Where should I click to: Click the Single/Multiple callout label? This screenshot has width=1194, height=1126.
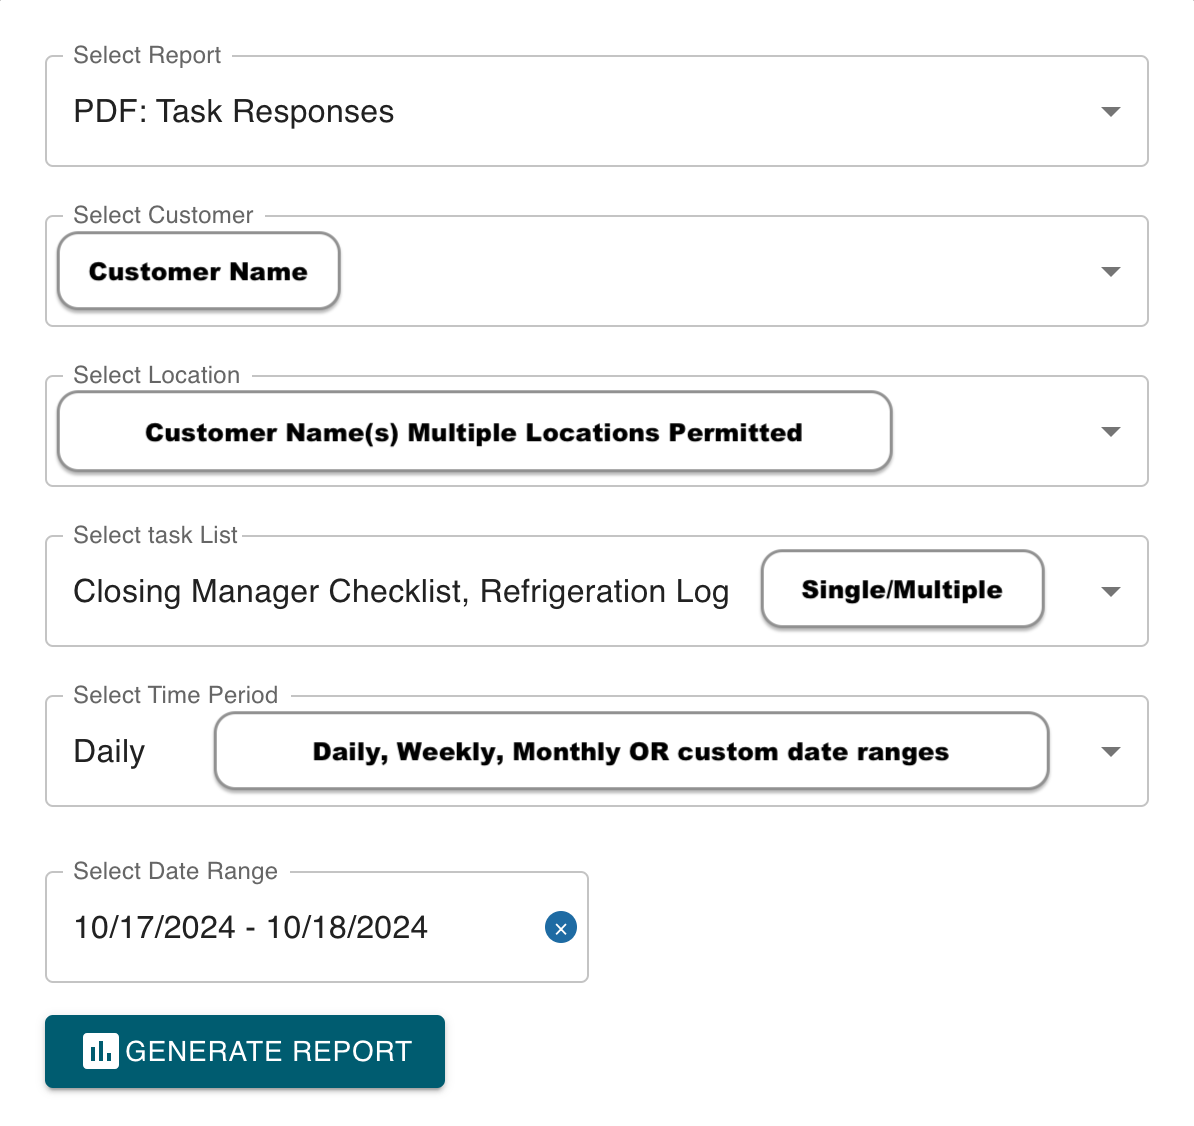pos(902,589)
